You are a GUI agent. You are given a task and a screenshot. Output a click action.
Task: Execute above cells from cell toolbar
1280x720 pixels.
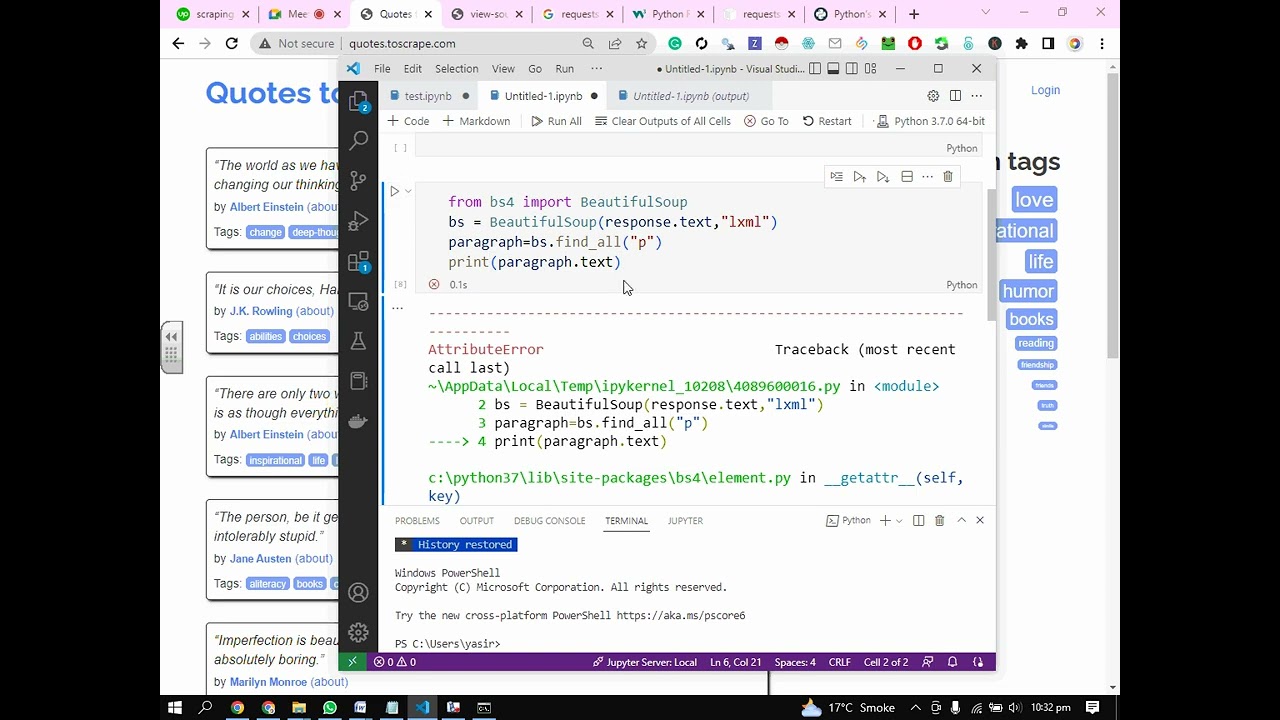click(859, 177)
